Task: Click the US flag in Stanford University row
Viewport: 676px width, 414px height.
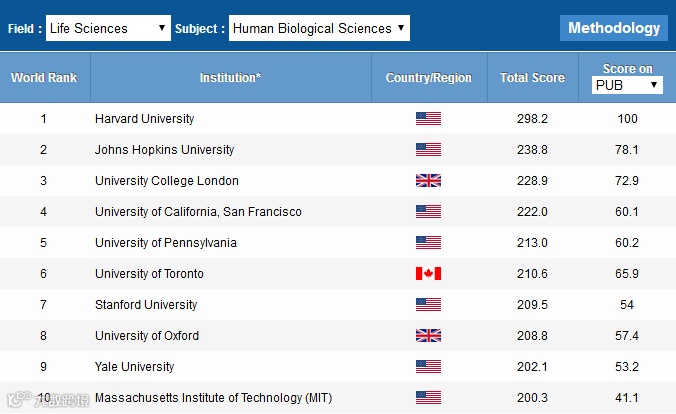Action: coord(428,305)
